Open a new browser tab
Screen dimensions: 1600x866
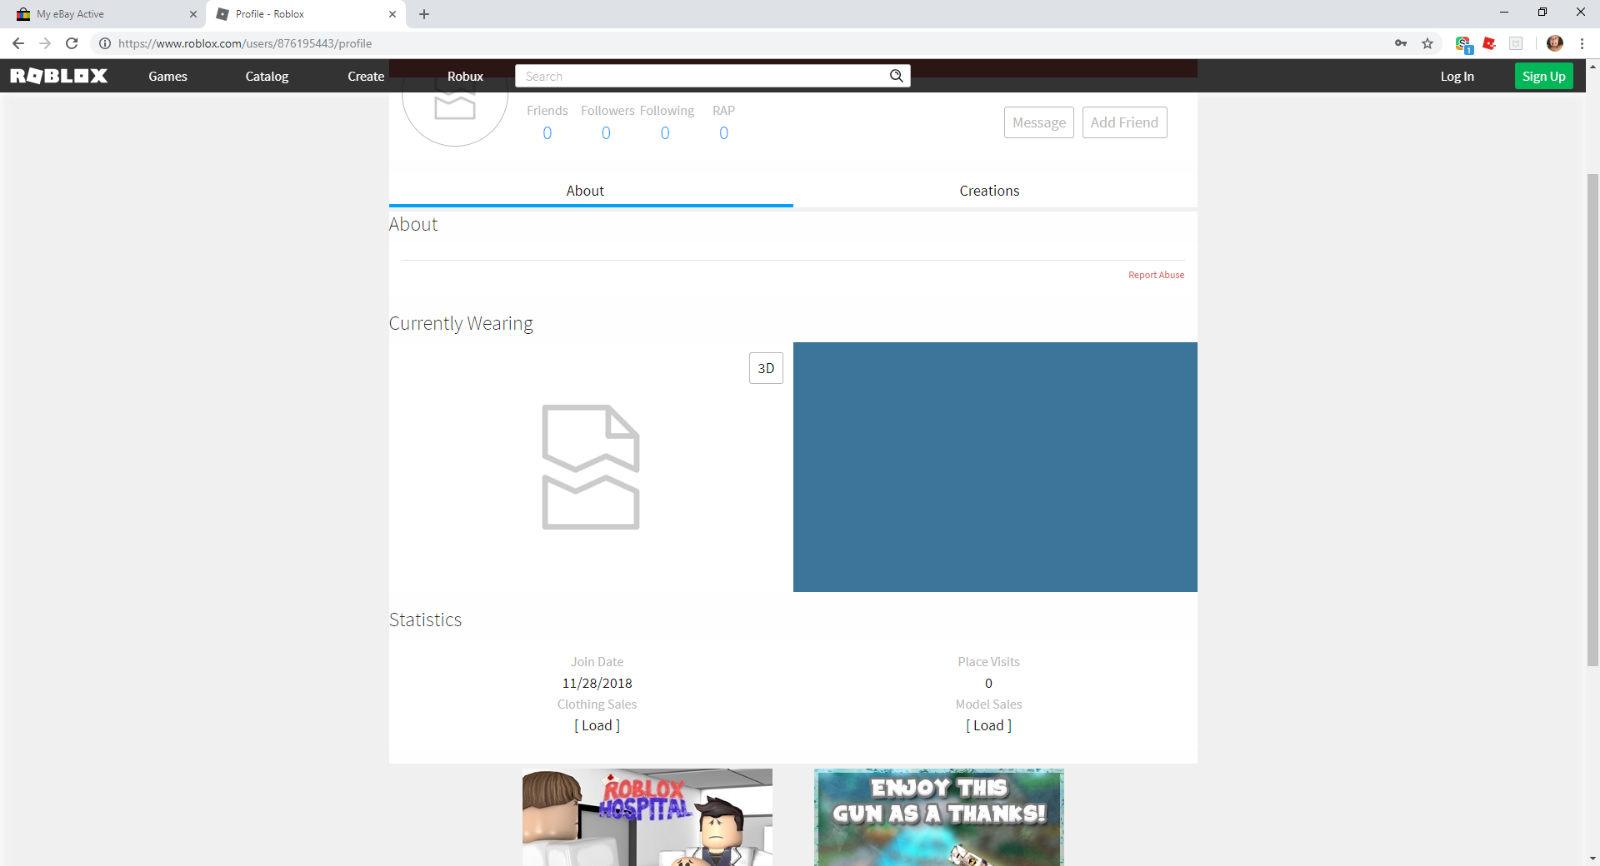pos(424,14)
